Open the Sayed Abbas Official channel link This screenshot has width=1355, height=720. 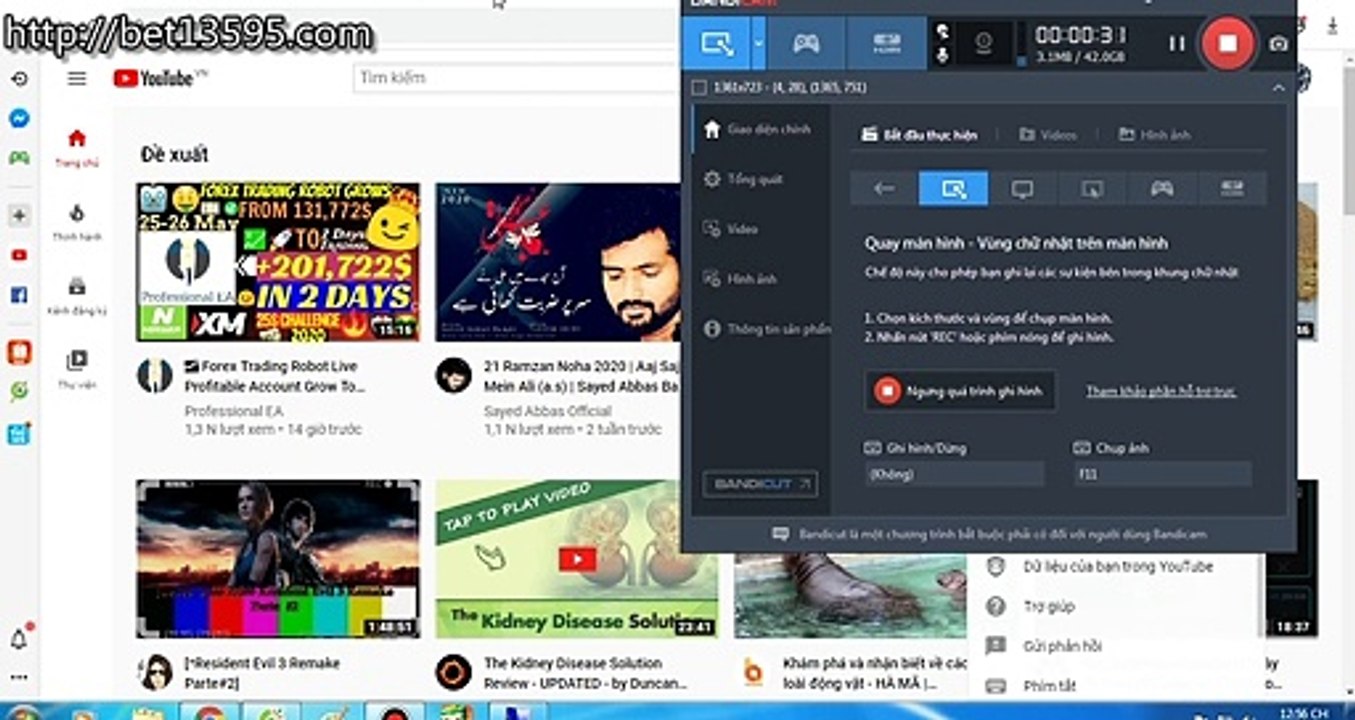pyautogui.click(x=548, y=411)
